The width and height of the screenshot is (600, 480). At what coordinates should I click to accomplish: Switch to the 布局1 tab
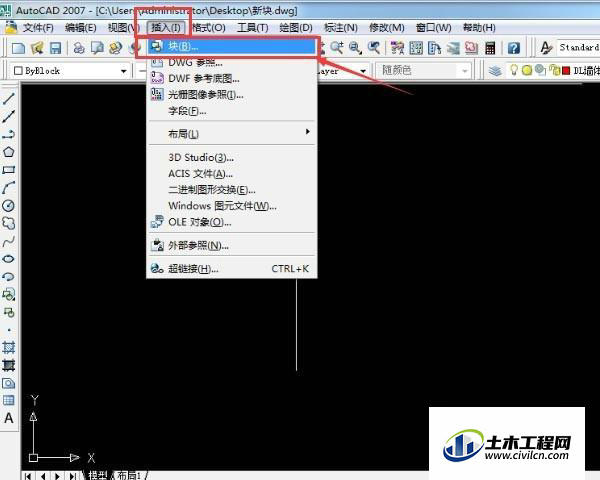pyautogui.click(x=129, y=475)
